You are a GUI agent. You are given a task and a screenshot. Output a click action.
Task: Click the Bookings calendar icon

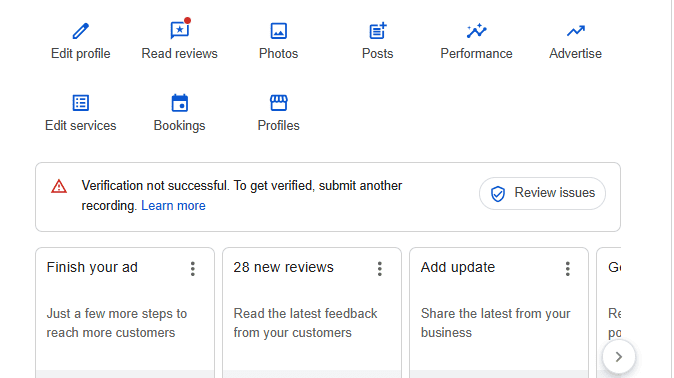[180, 103]
